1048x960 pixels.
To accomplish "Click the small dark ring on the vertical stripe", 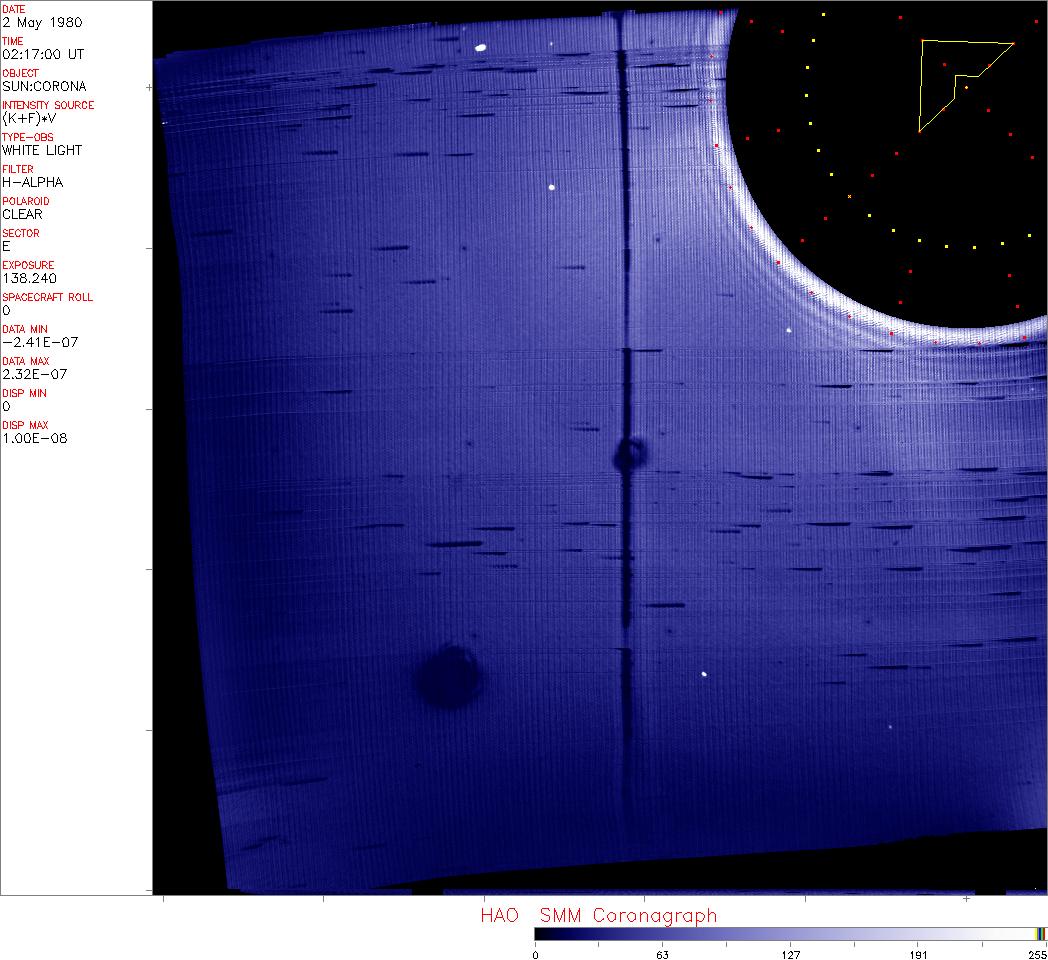I will [630, 455].
